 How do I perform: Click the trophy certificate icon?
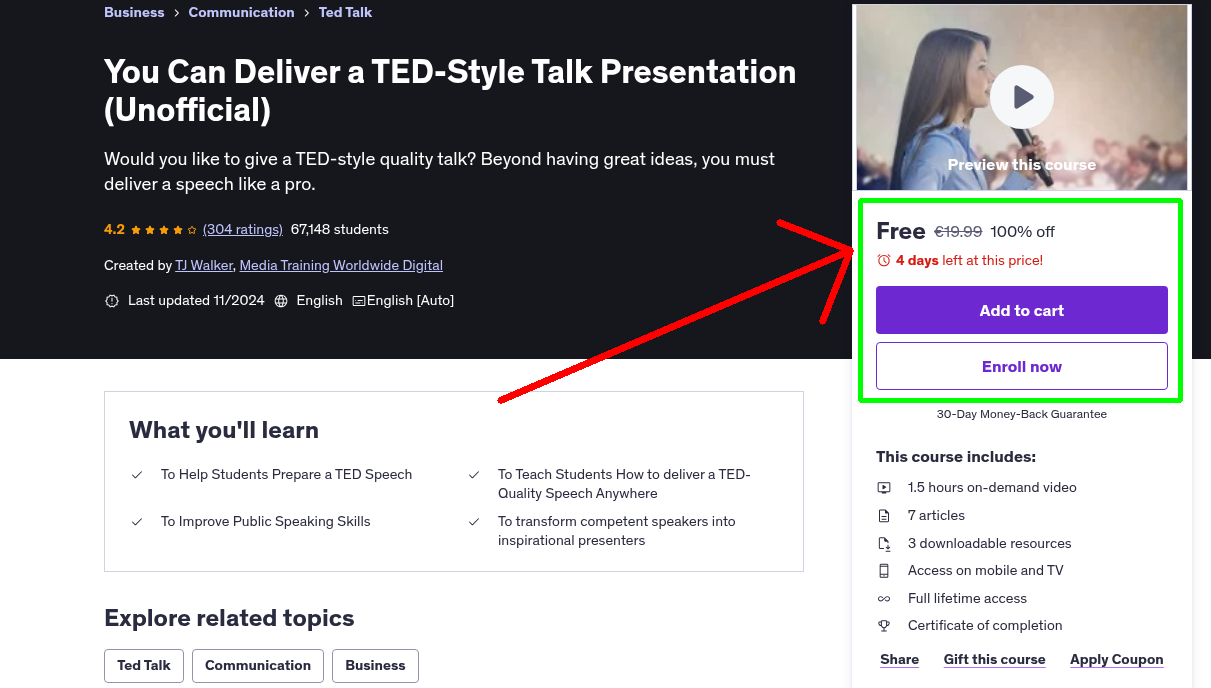click(x=884, y=626)
